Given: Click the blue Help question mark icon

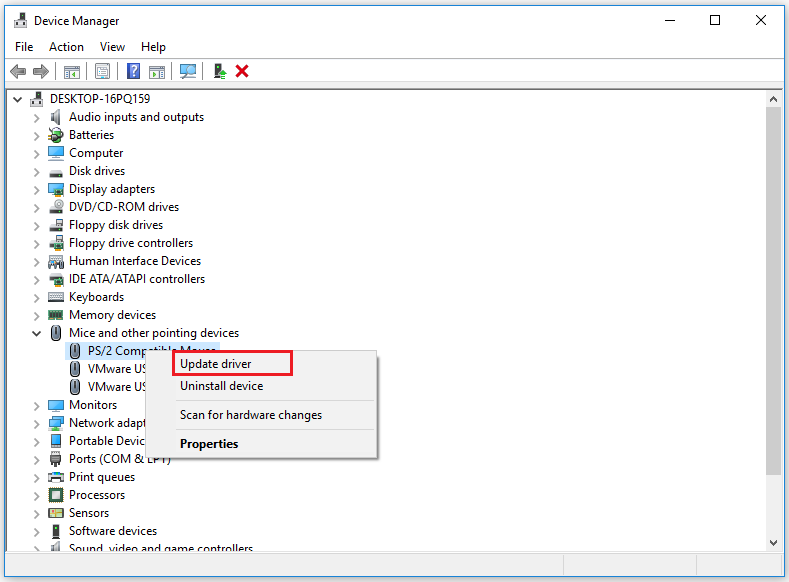Looking at the screenshot, I should click(x=133, y=71).
